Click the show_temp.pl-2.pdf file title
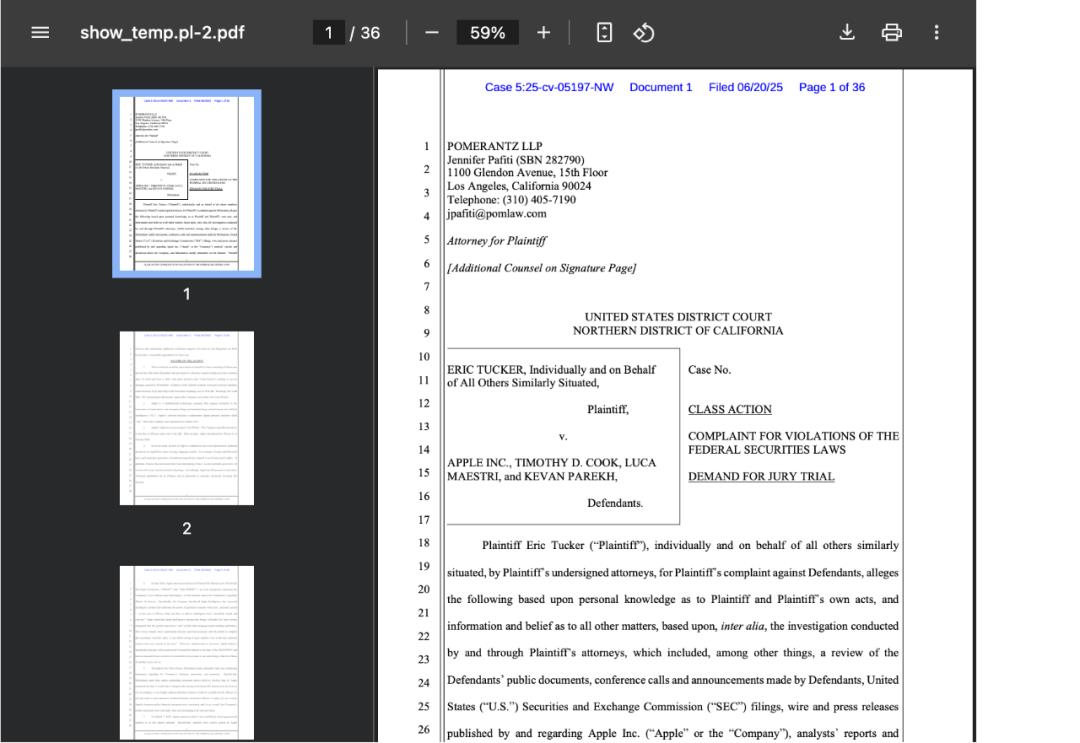Screen dimensions: 1080x743 coord(162,32)
